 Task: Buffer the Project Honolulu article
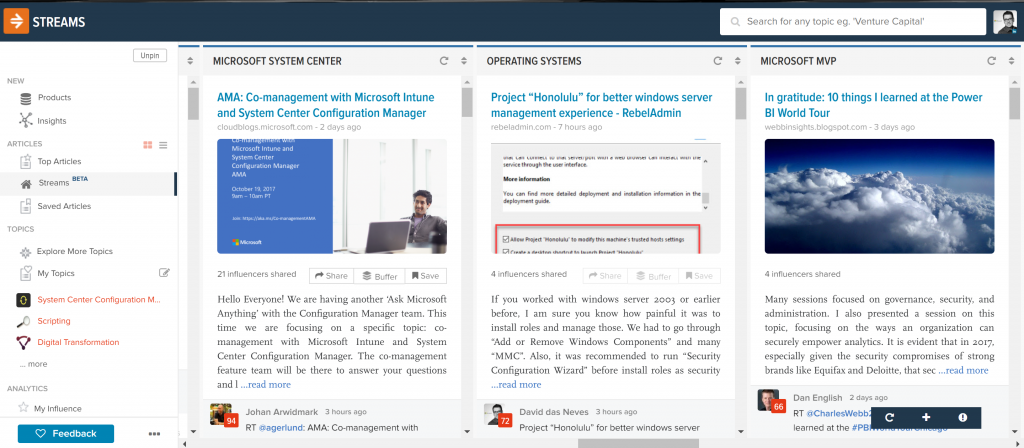[653, 276]
